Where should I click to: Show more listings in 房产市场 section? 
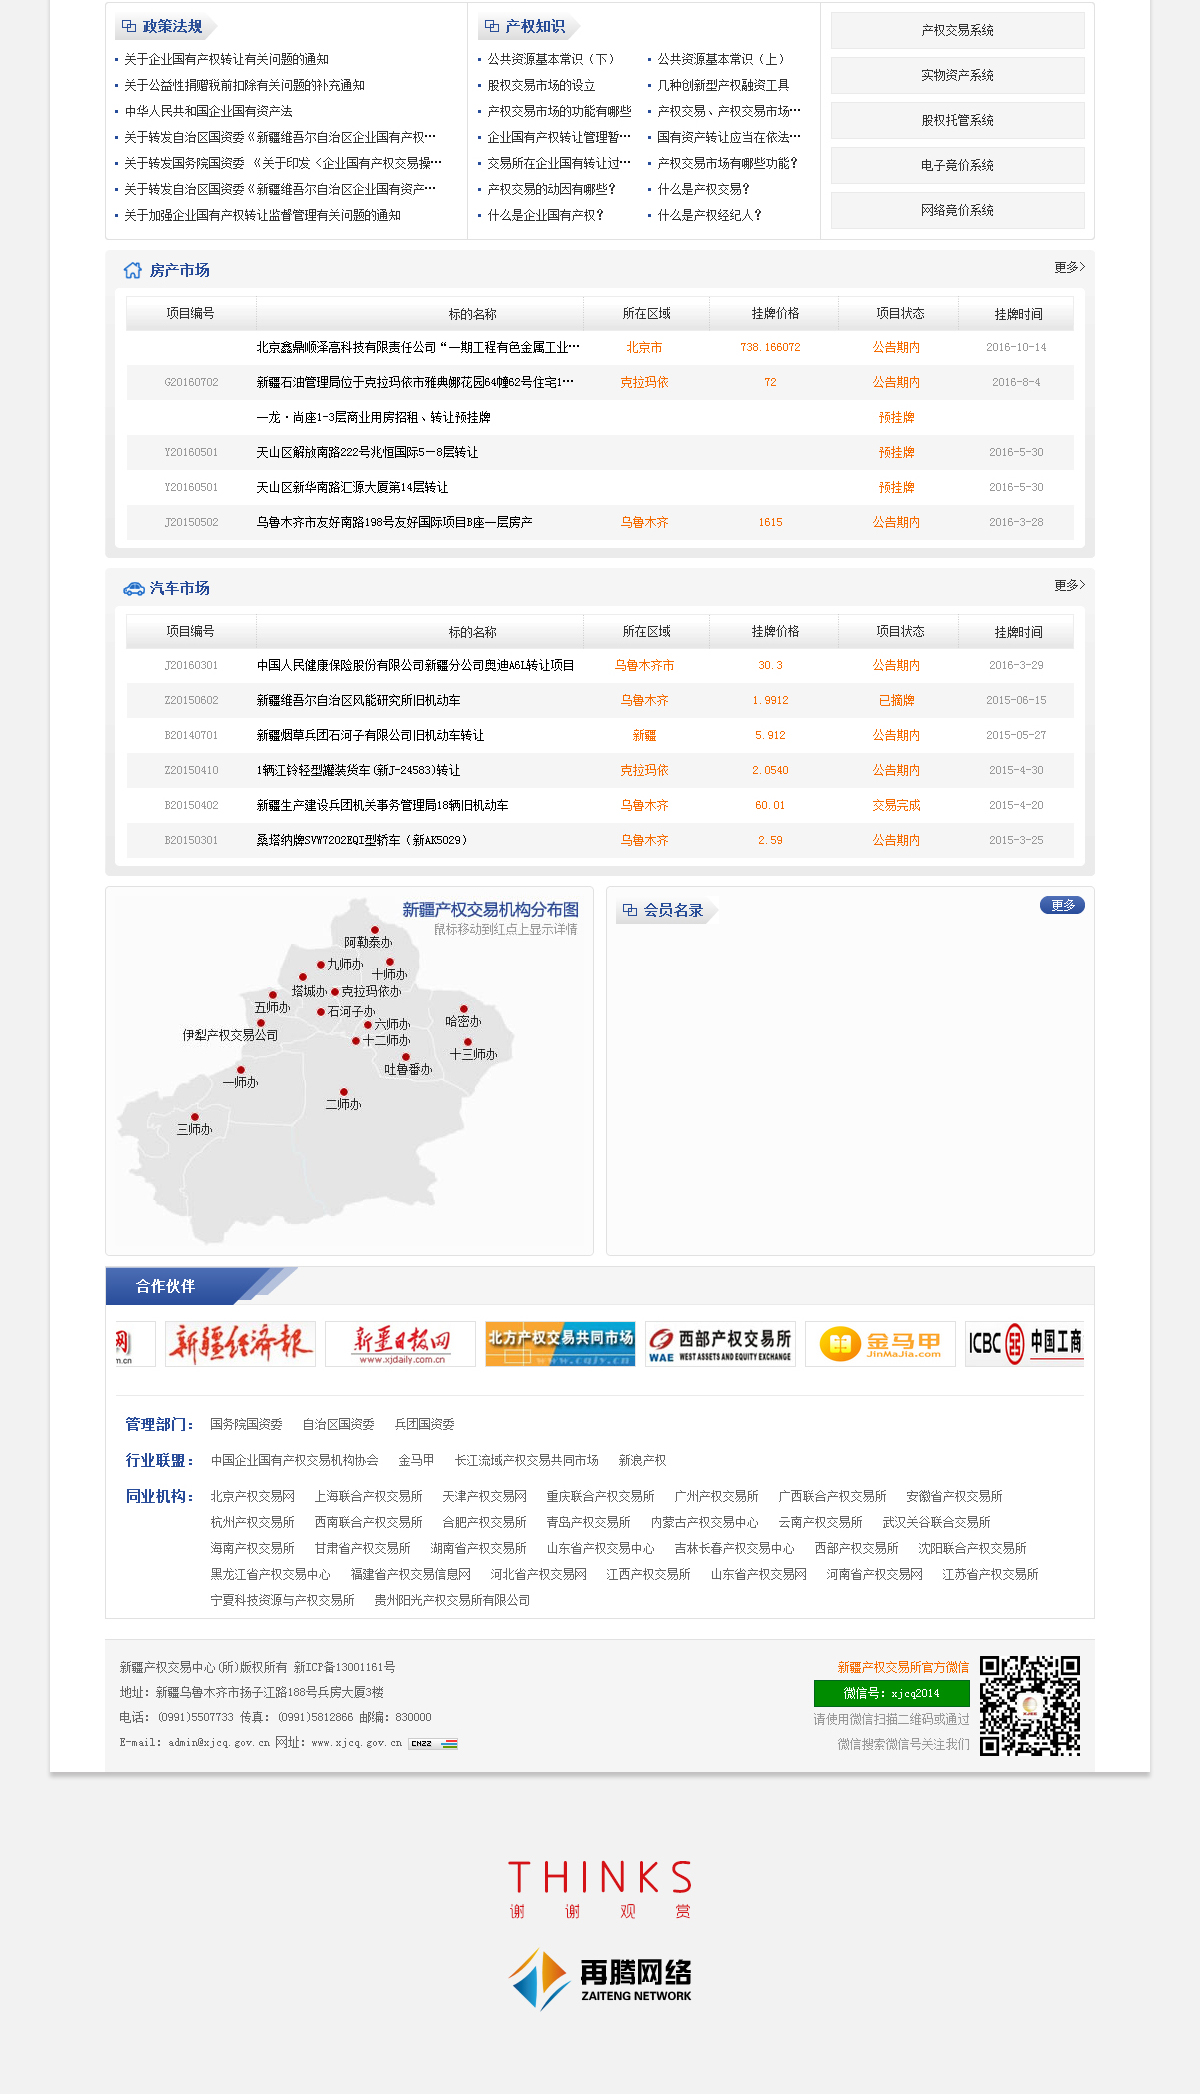[x=1069, y=267]
